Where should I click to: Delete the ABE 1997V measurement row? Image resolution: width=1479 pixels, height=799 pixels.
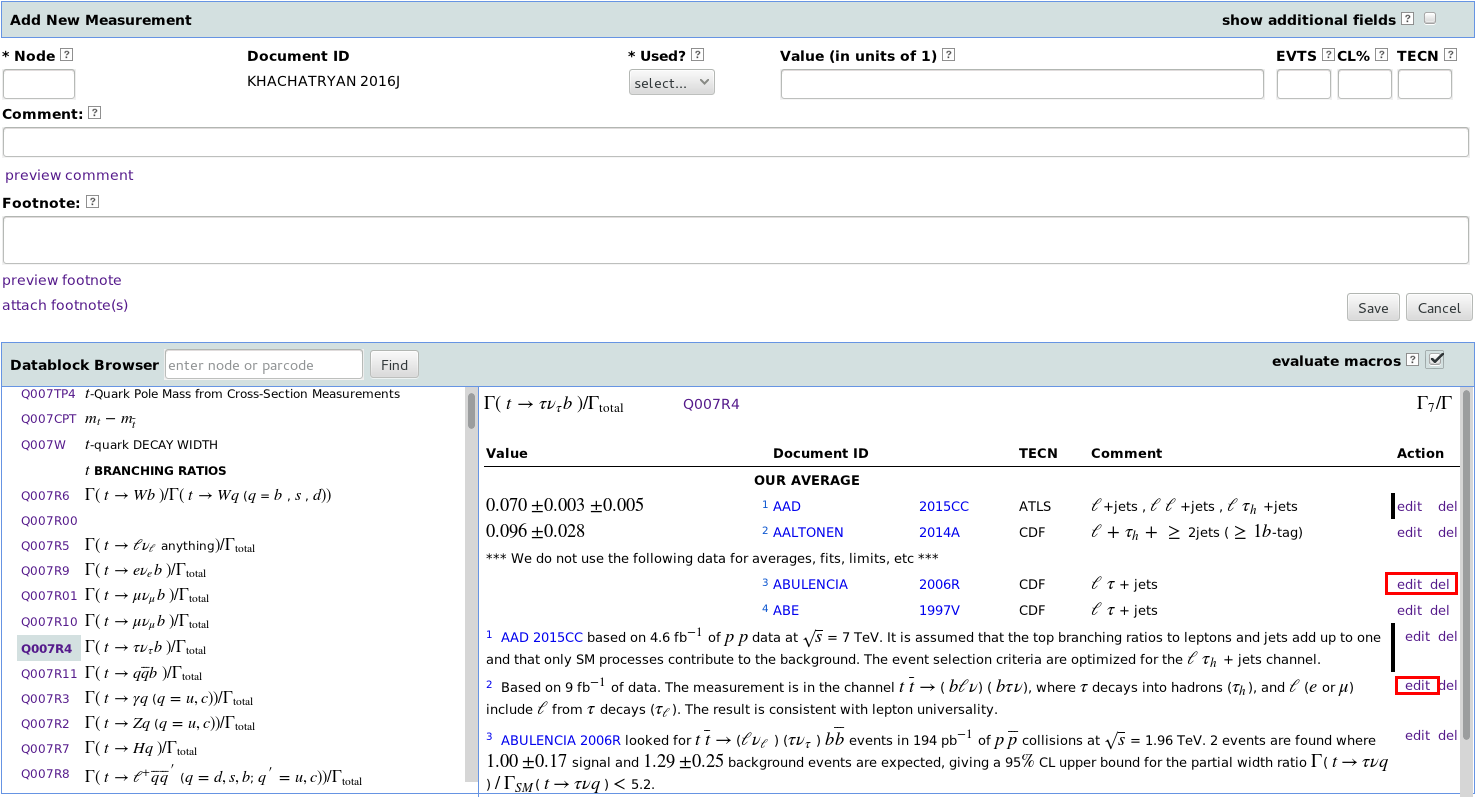pos(1440,610)
